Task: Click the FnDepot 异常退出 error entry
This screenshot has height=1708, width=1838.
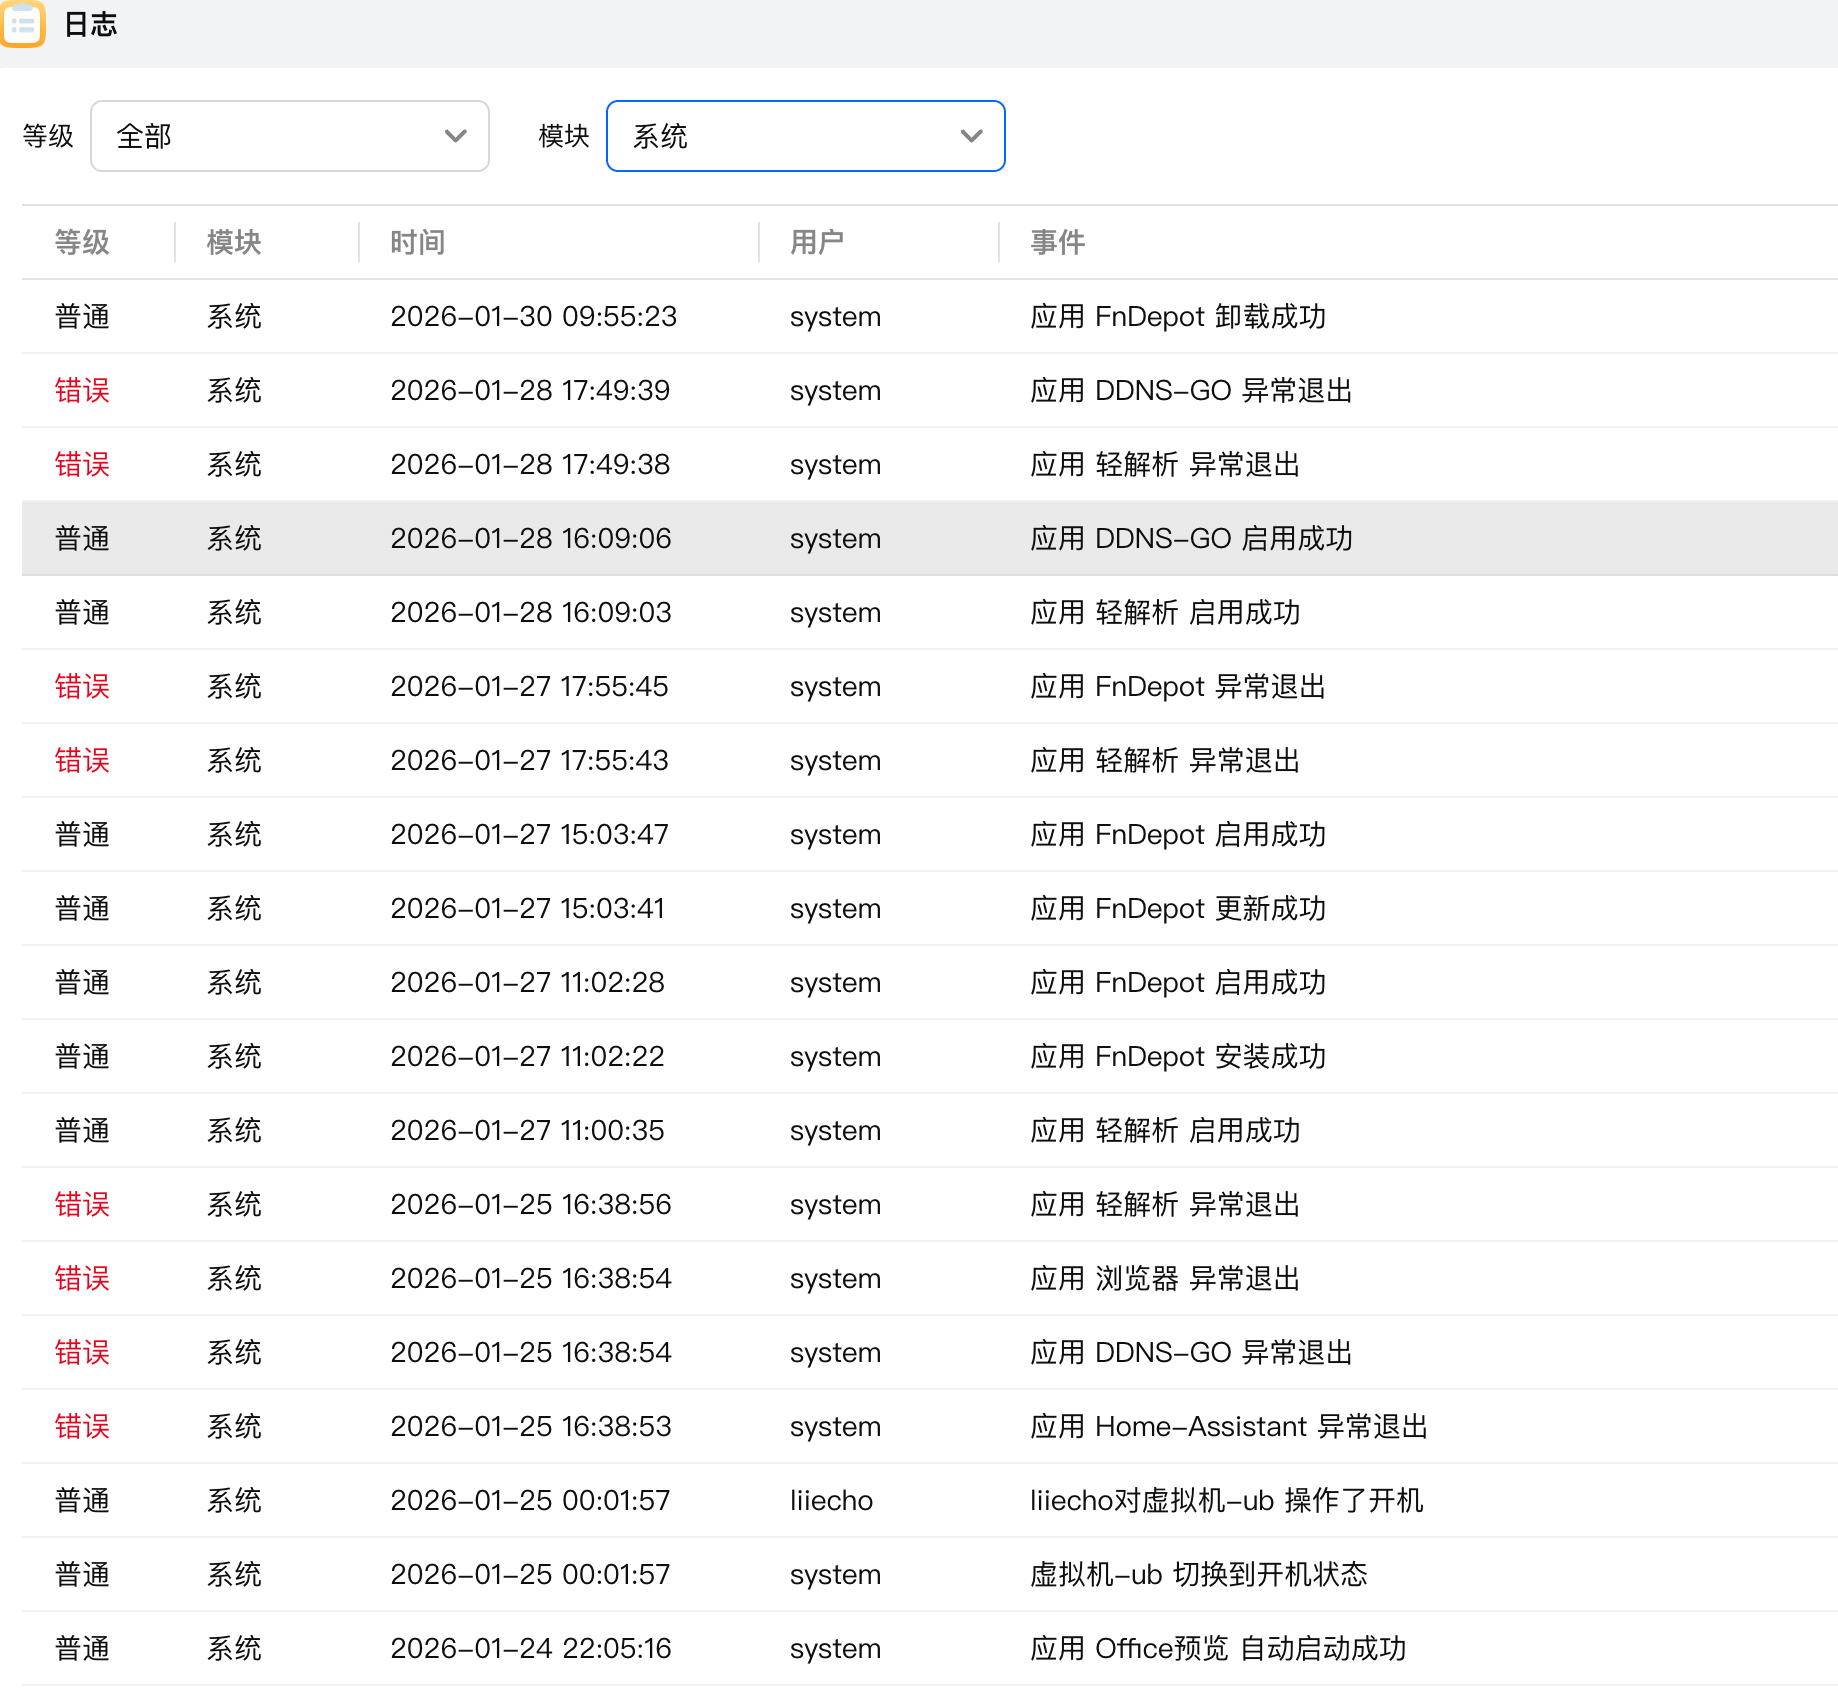Action: [1177, 687]
